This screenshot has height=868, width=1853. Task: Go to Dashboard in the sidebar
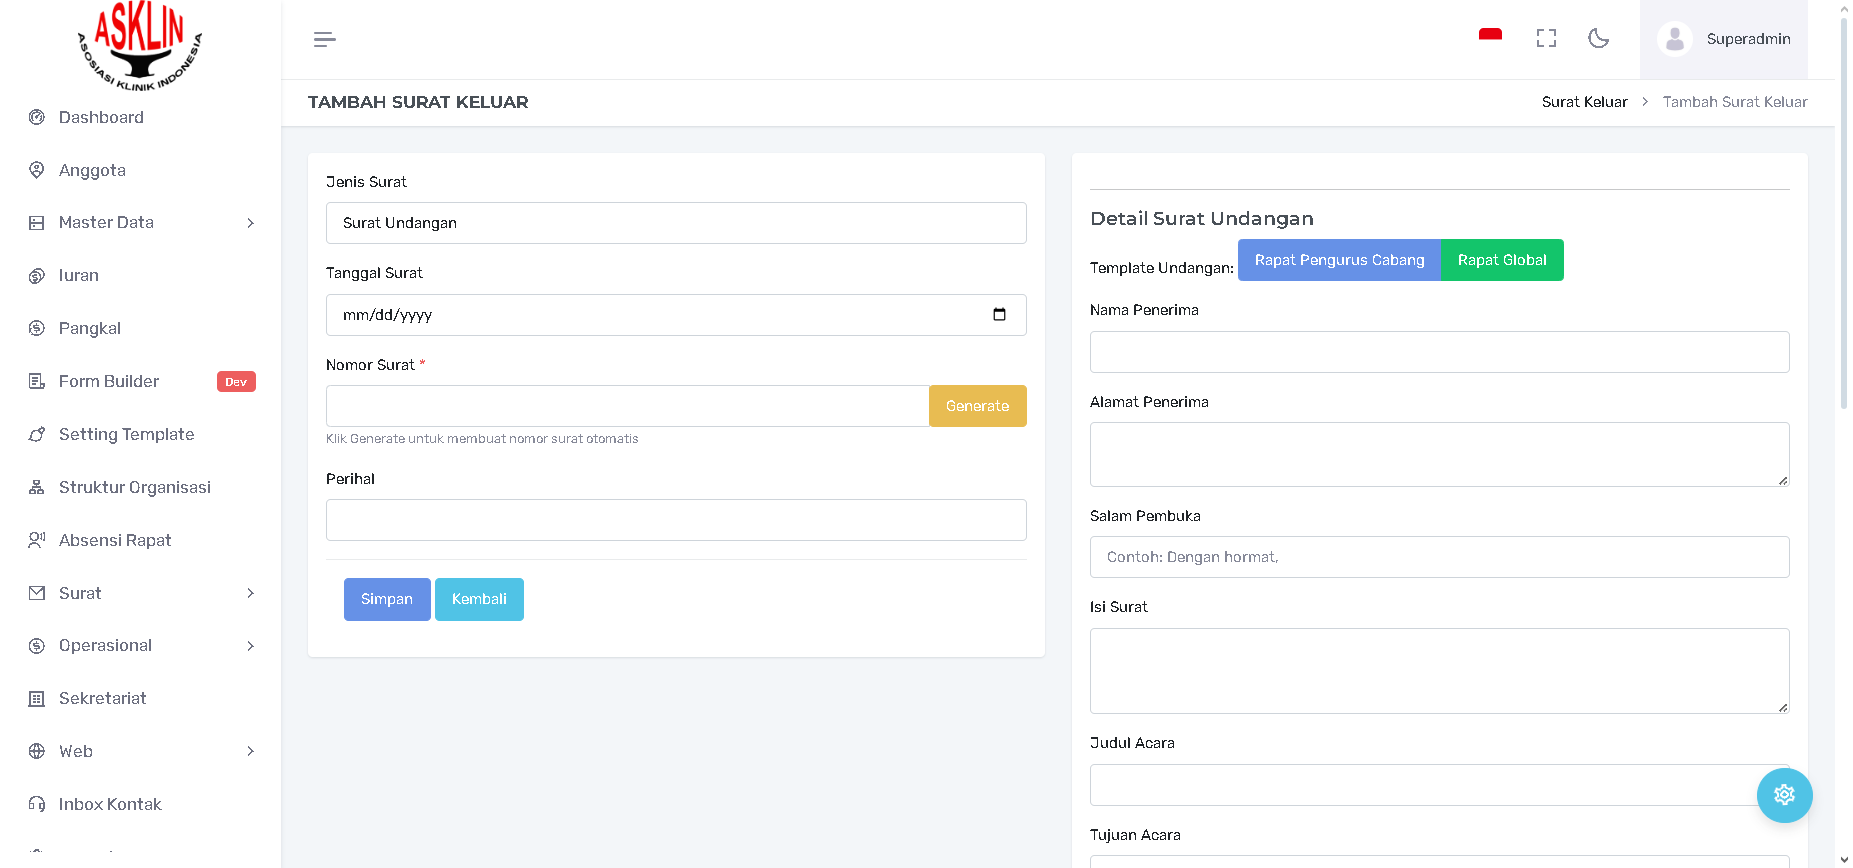[101, 117]
